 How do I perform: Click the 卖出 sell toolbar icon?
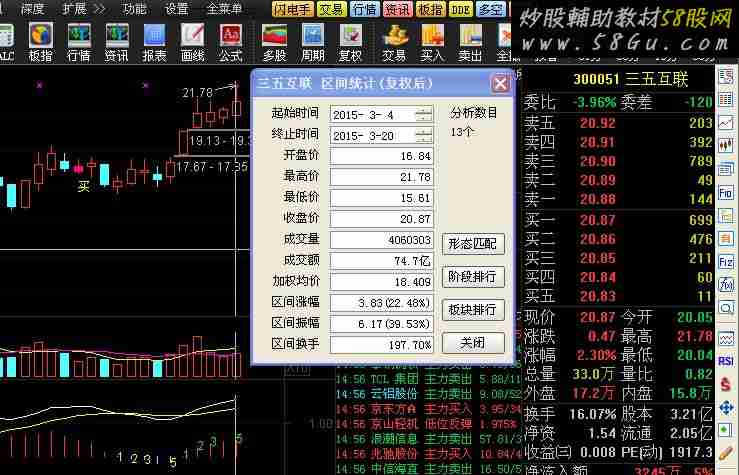(470, 42)
